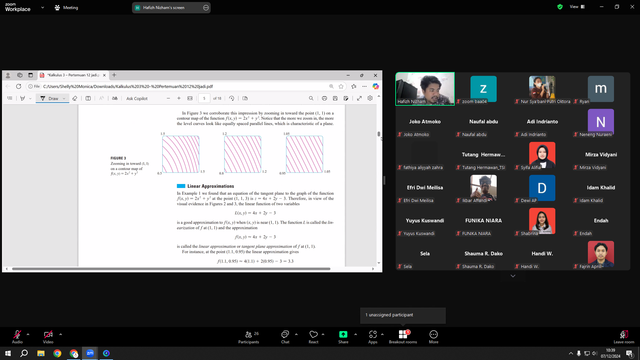Print the PDF document
This screenshot has width=640, height=360.
click(x=324, y=98)
